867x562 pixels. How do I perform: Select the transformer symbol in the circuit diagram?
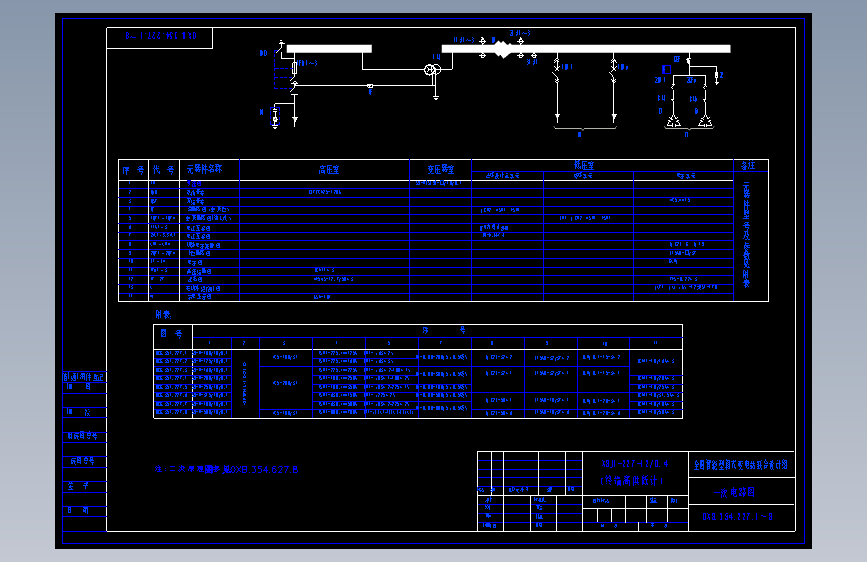tap(432, 70)
